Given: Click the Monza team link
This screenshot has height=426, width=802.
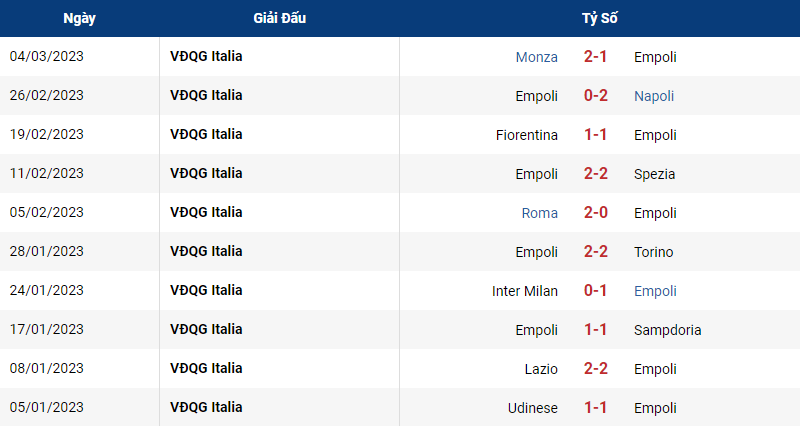Looking at the screenshot, I should (x=536, y=57).
